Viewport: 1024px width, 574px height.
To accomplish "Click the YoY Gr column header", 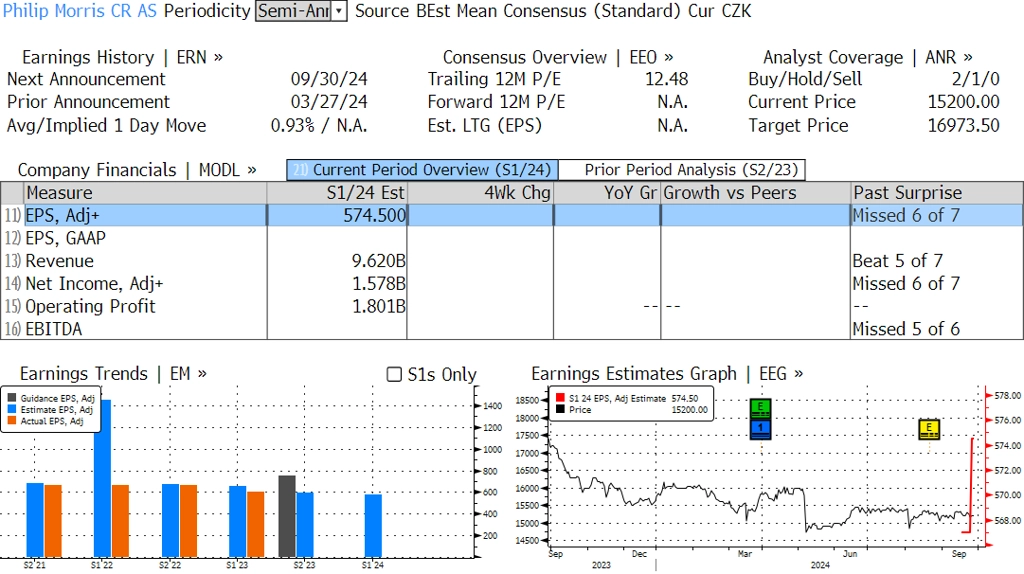I will click(x=607, y=193).
